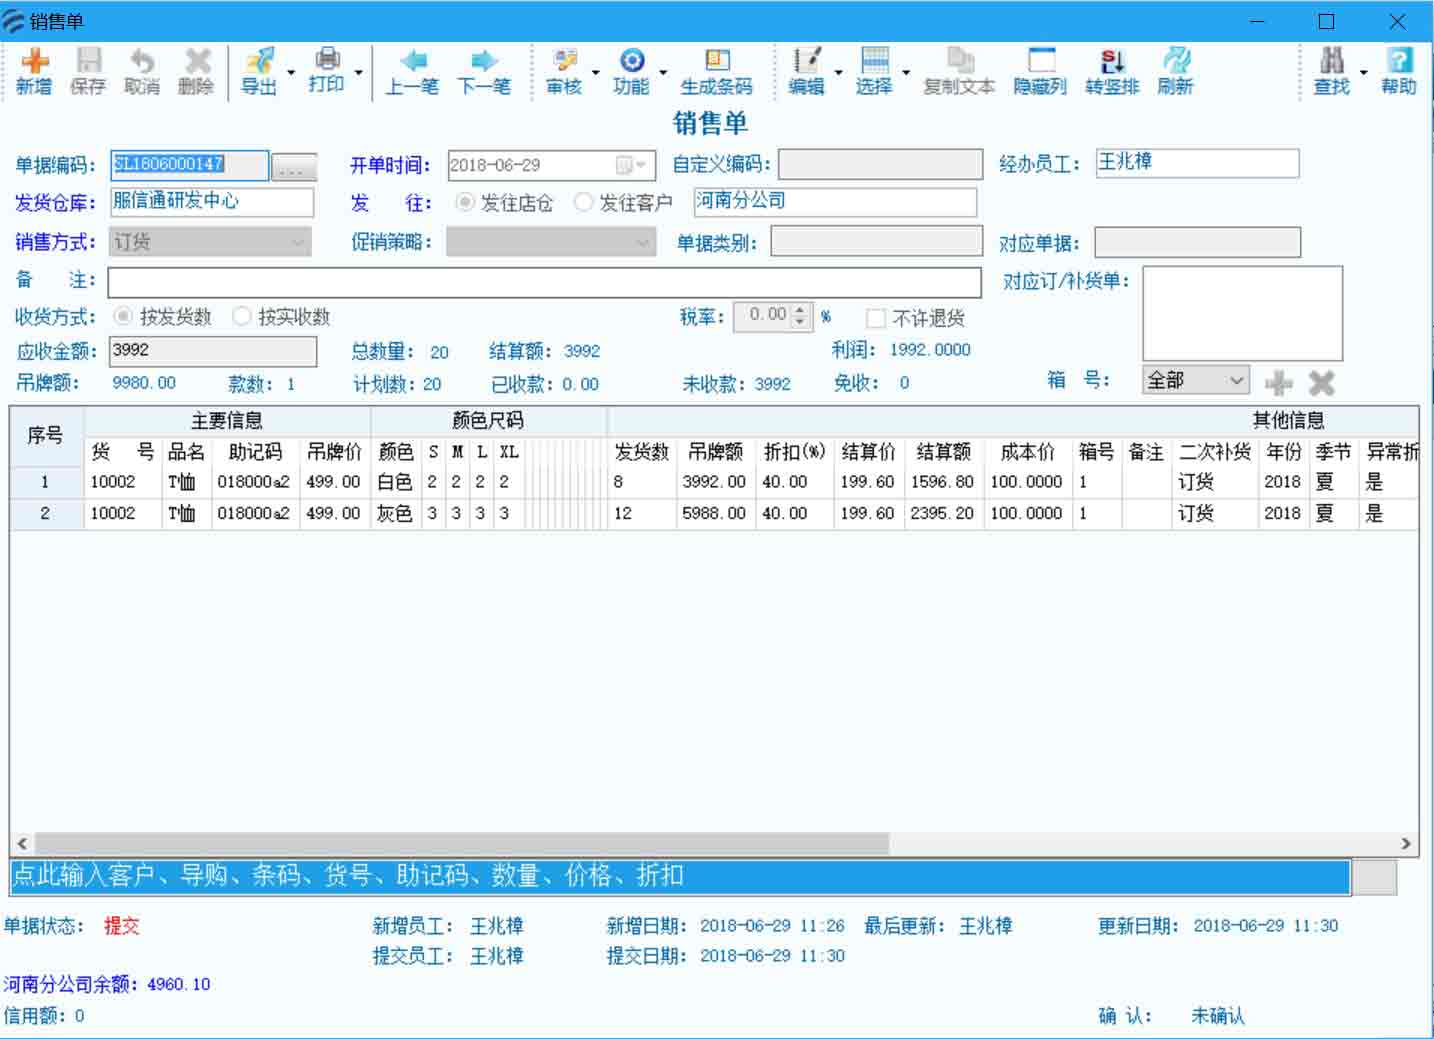Click the 新增 (New) toolbar icon
The height and width of the screenshot is (1039, 1434).
click(34, 71)
